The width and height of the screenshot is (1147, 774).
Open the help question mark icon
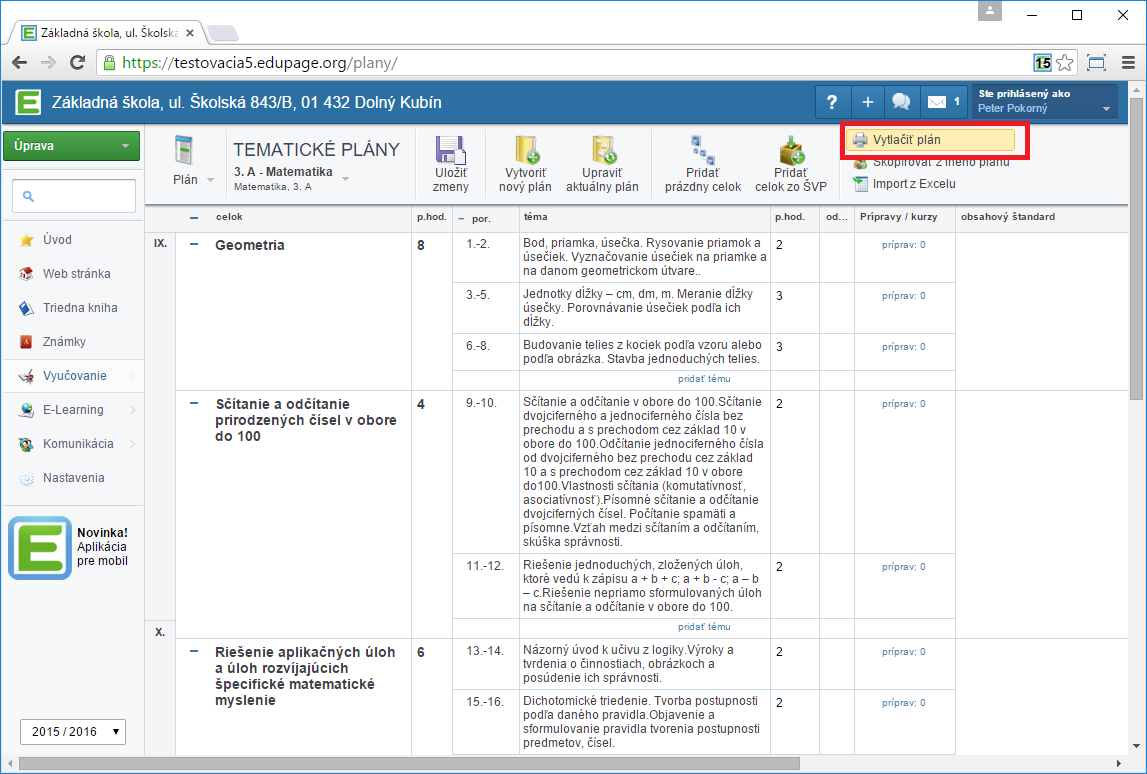[832, 102]
